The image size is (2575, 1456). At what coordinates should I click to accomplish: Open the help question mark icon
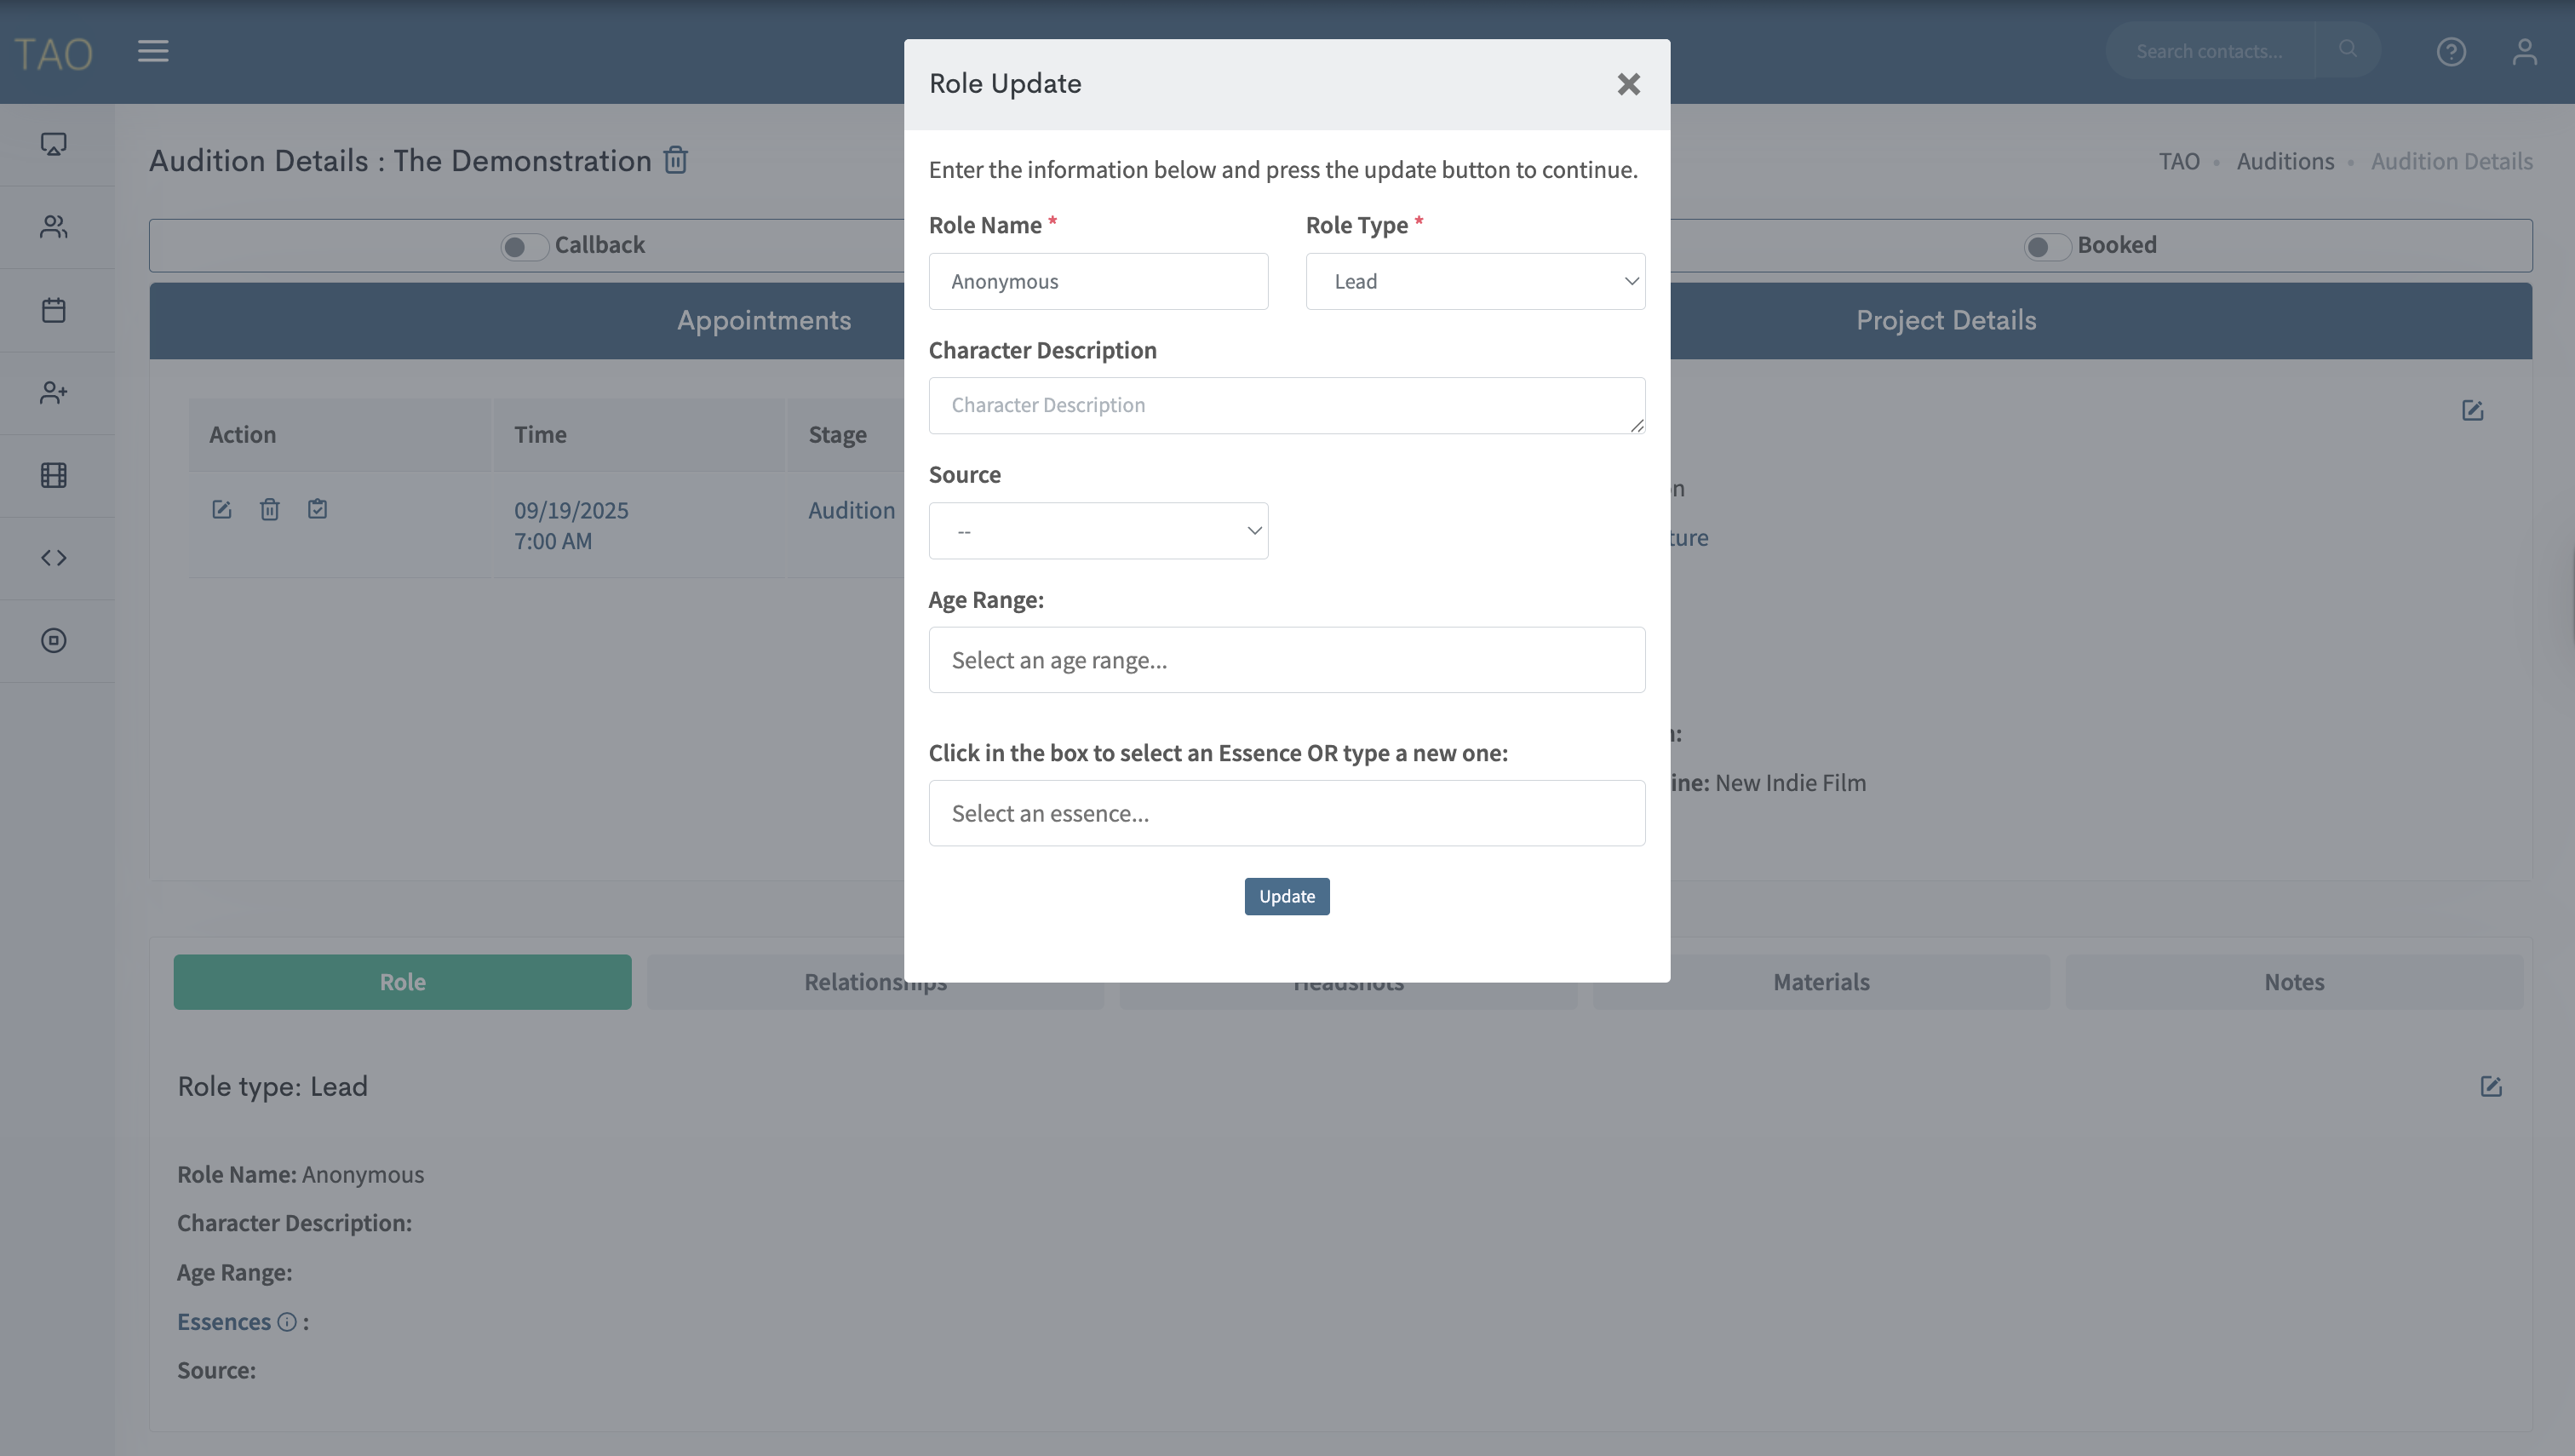point(2450,51)
